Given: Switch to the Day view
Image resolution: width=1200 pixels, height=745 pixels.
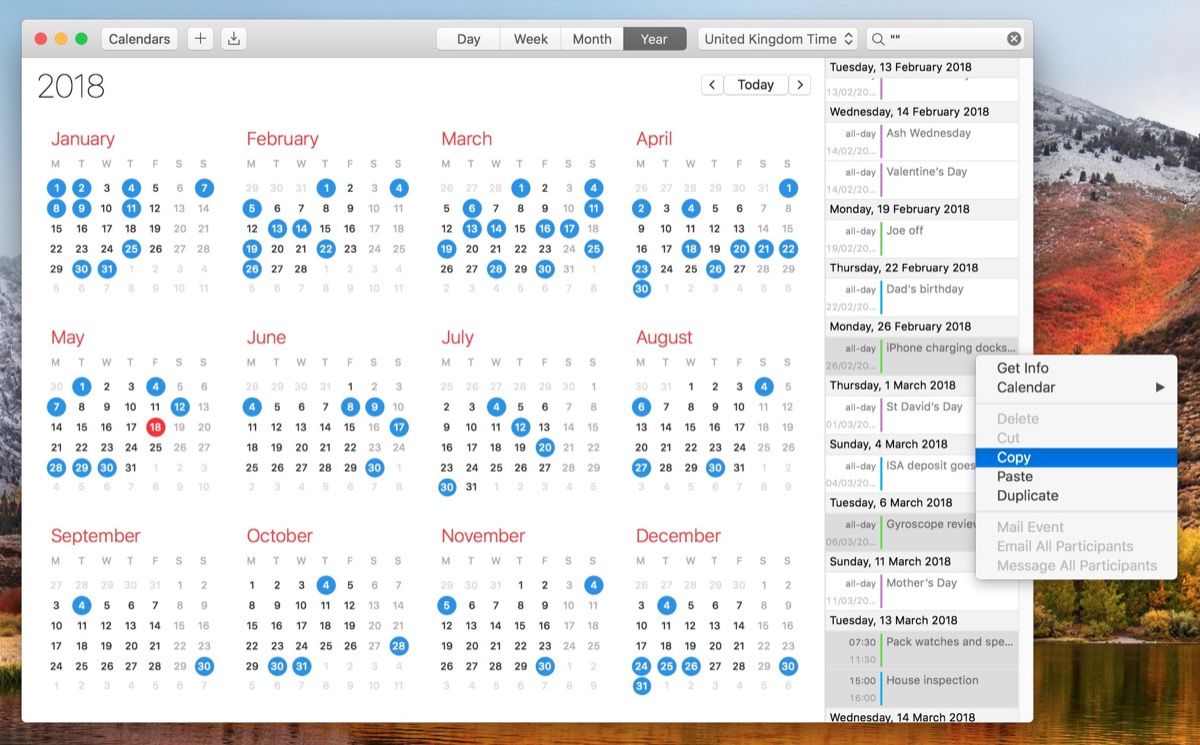Looking at the screenshot, I should tap(468, 39).
